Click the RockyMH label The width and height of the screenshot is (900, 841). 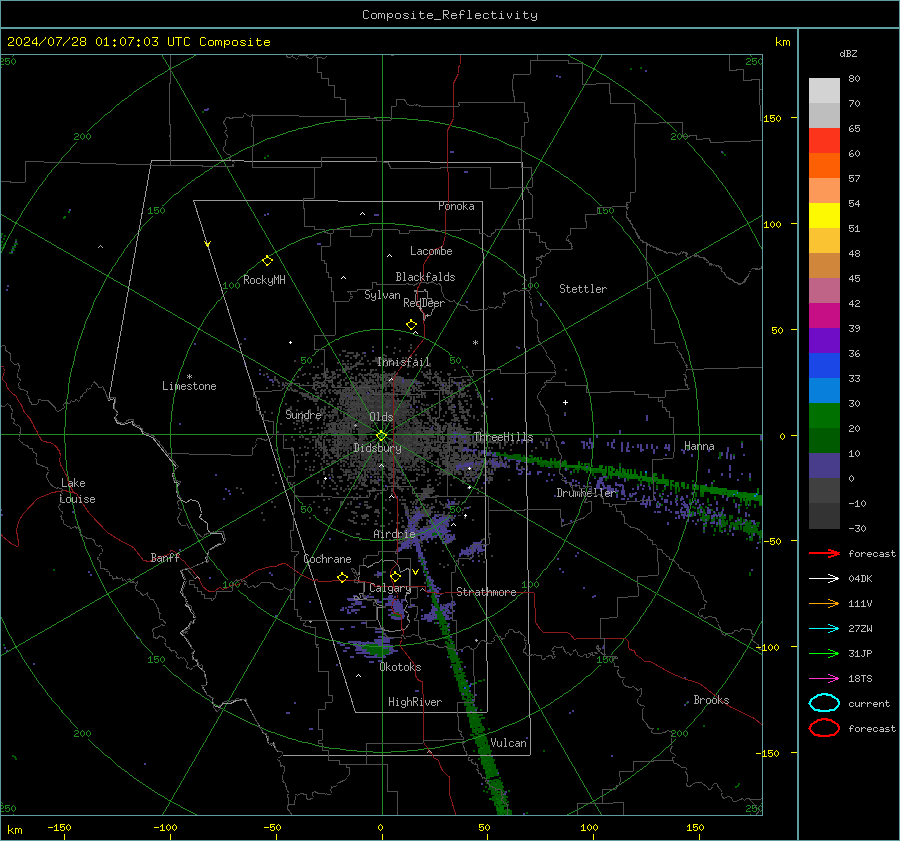tap(264, 280)
